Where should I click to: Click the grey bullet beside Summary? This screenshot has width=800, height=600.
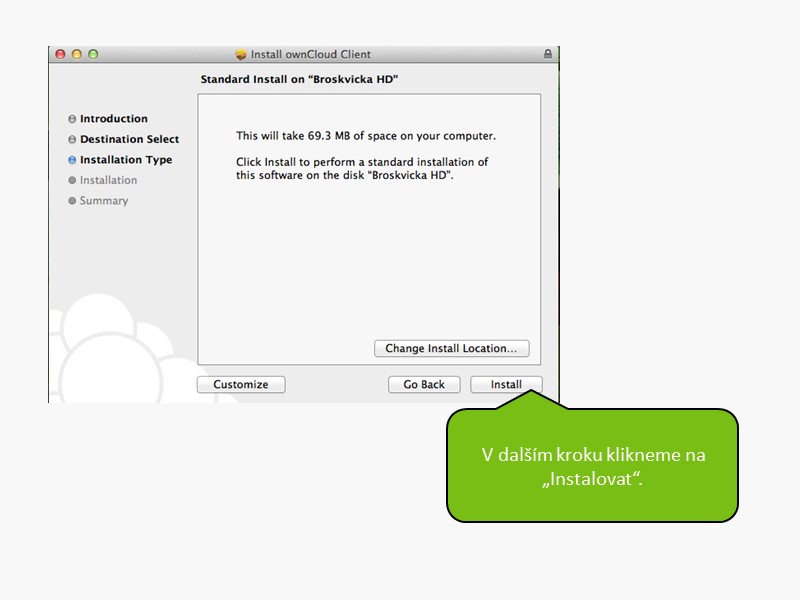tap(72, 201)
